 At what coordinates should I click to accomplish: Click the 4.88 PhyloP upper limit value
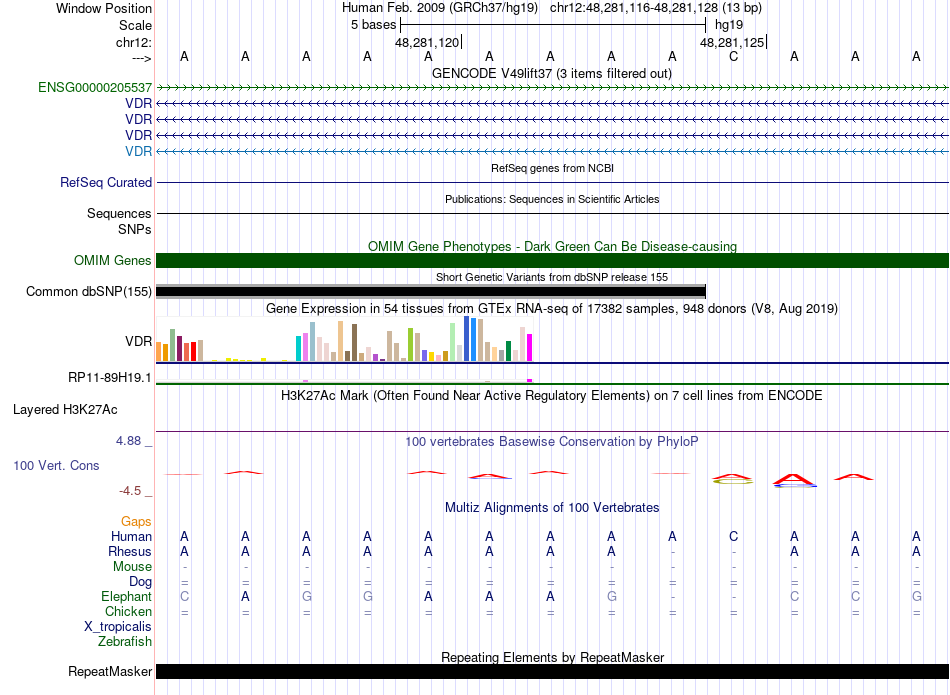tap(128, 441)
